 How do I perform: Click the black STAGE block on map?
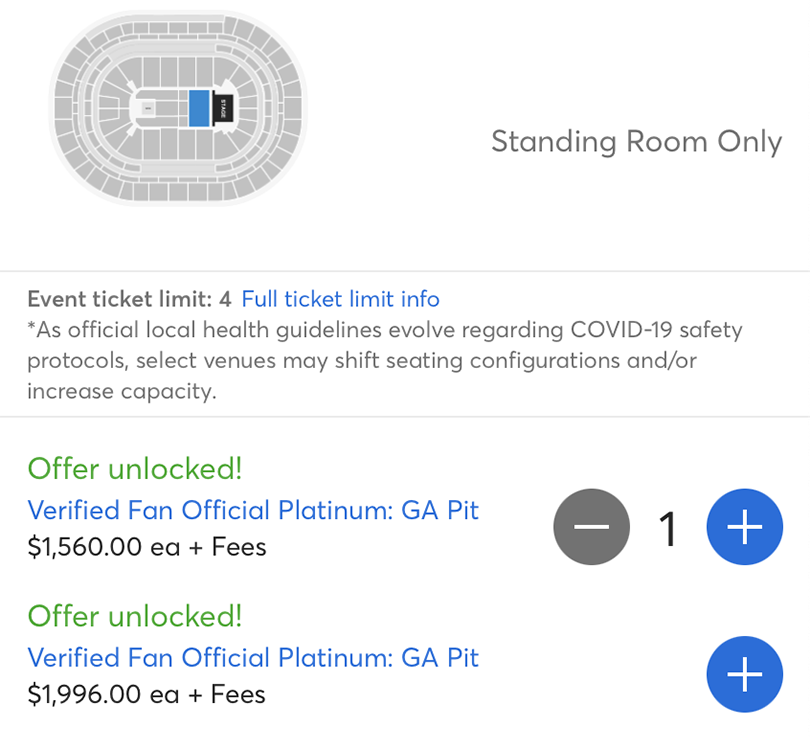pos(223,108)
